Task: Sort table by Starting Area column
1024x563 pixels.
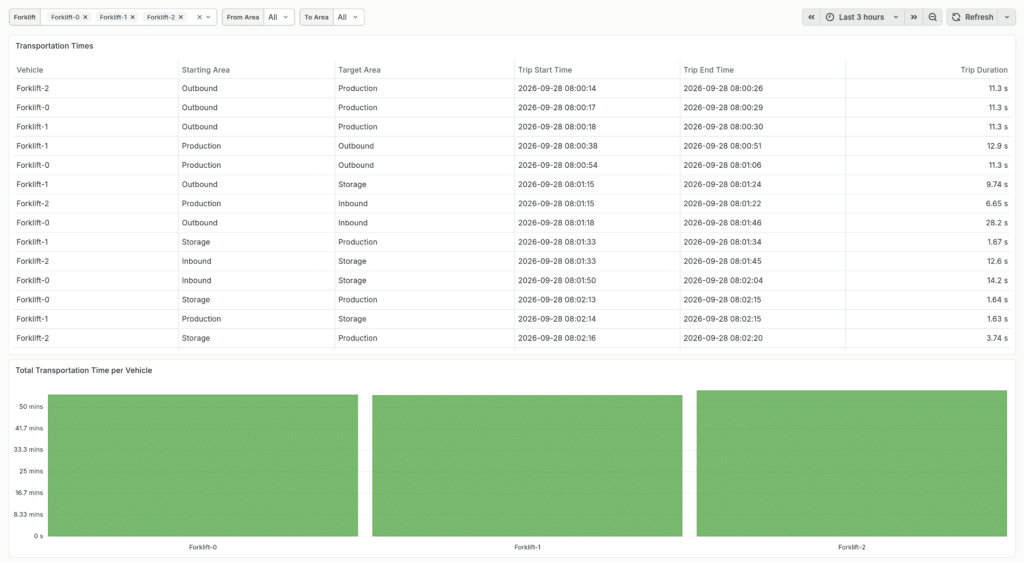Action: pyautogui.click(x=206, y=70)
